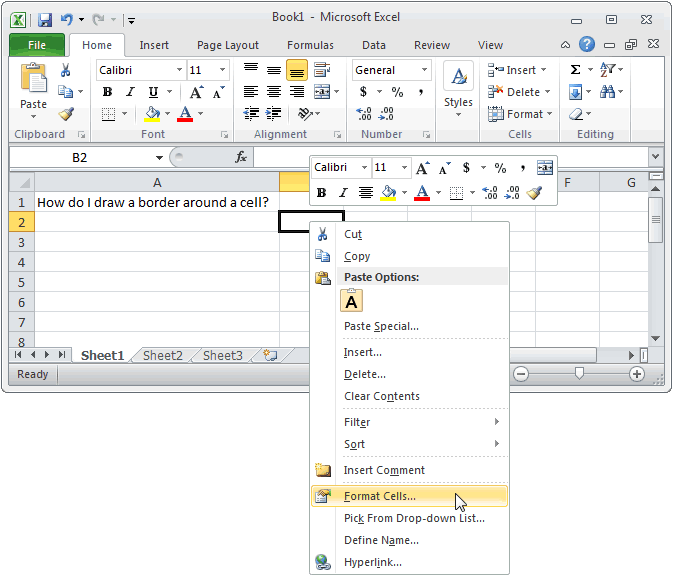
Task: Click the Comma Style icon in ribbon
Action: (421, 92)
